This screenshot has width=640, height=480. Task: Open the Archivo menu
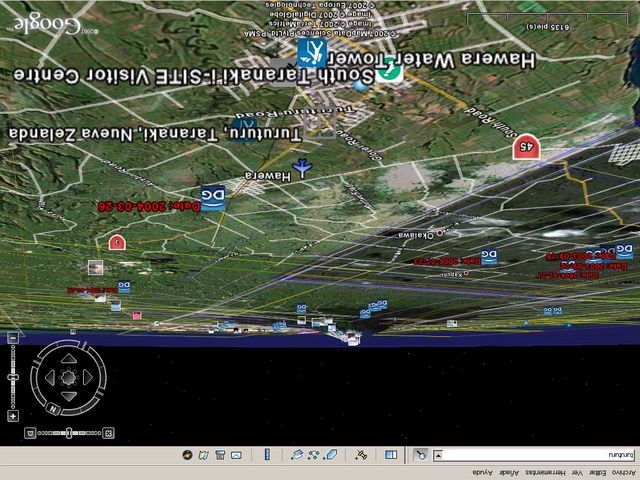tap(624, 473)
